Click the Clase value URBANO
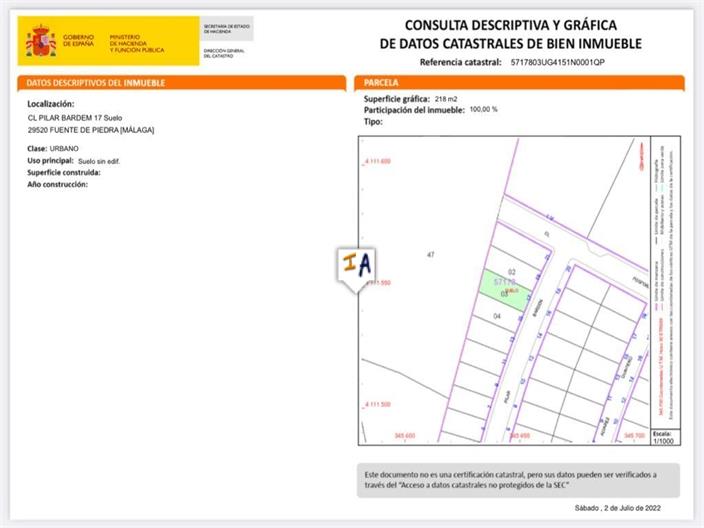 pos(64,149)
